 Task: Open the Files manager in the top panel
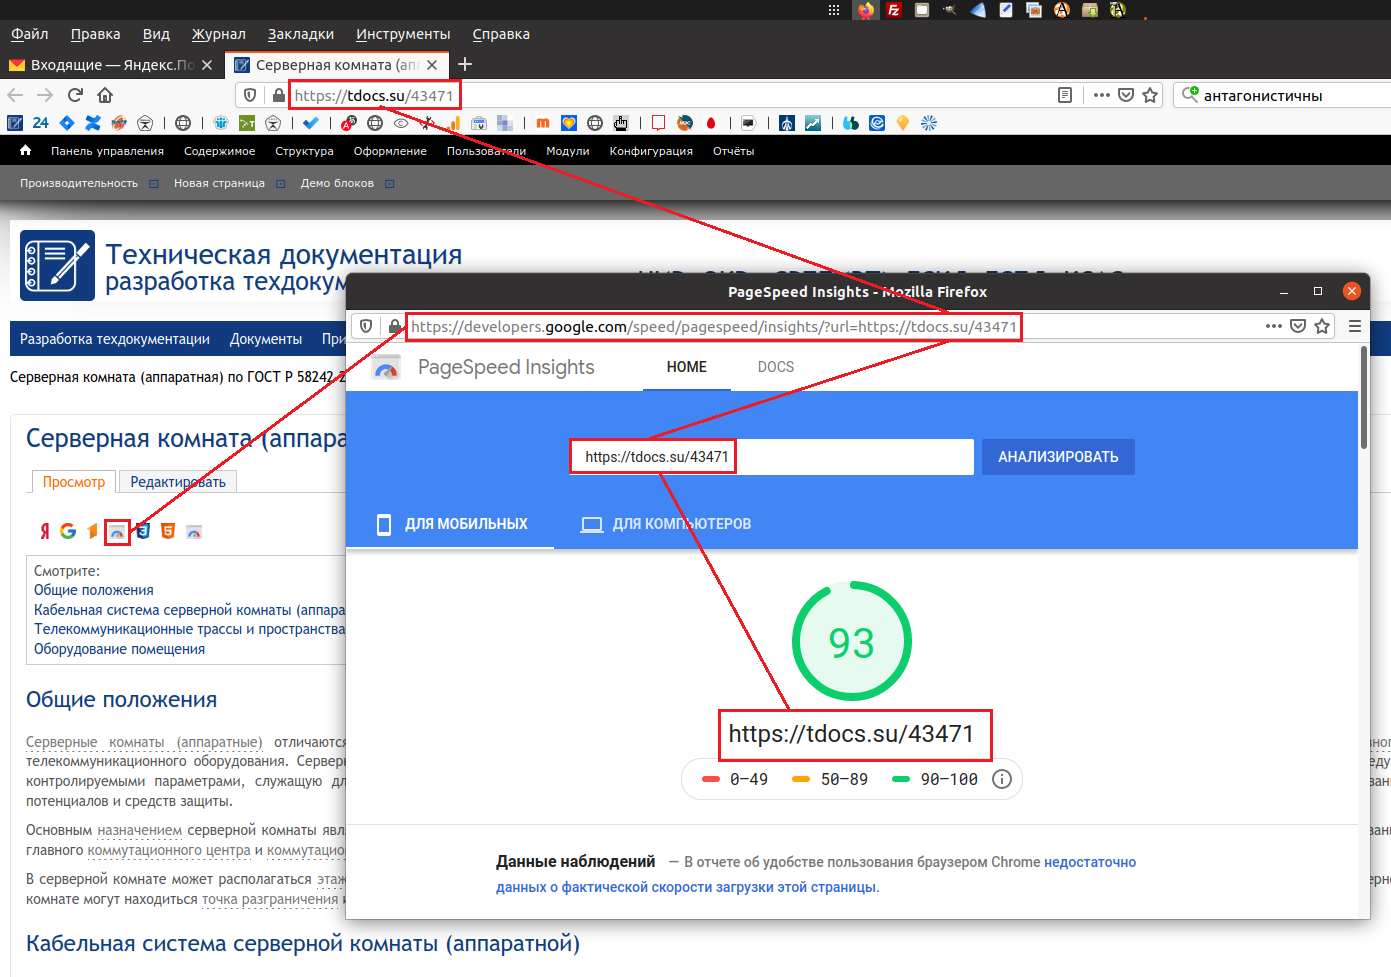click(922, 10)
